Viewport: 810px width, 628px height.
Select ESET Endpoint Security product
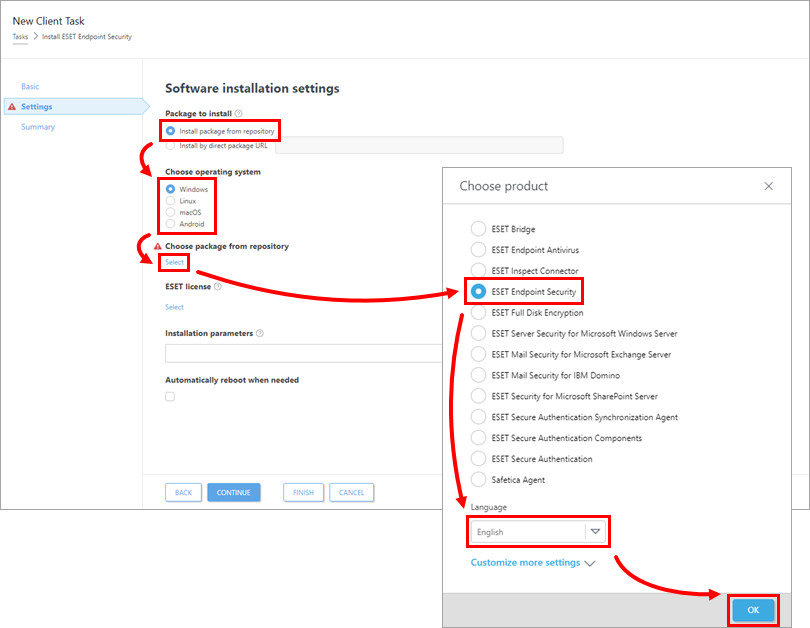[x=478, y=291]
